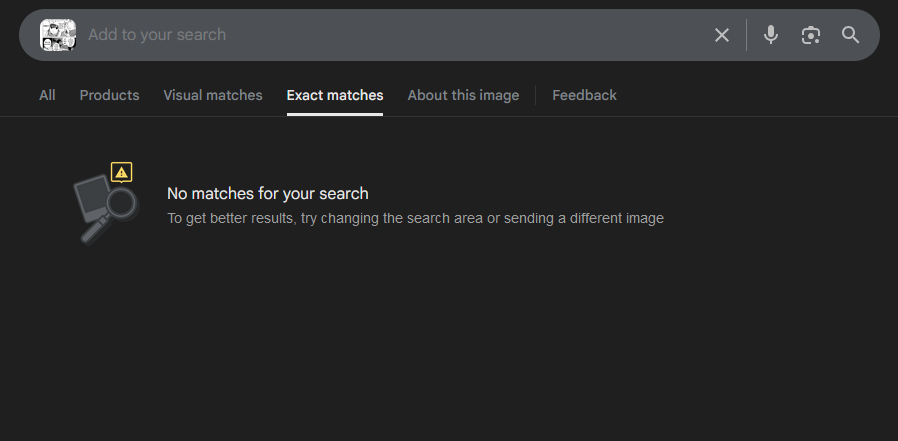Click the Exact matches tab
Image resolution: width=898 pixels, height=441 pixels.
click(x=335, y=95)
